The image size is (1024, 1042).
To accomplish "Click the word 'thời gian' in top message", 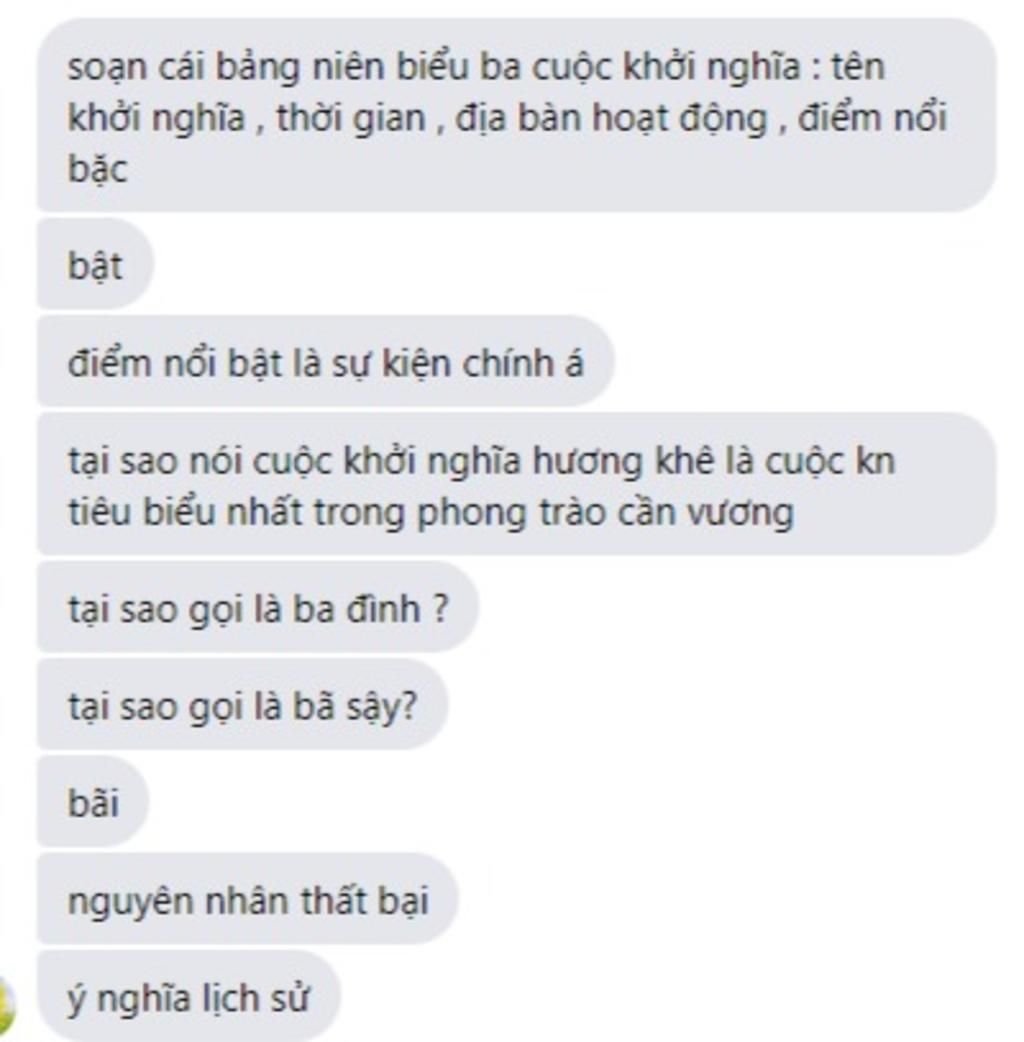I will click(x=351, y=118).
